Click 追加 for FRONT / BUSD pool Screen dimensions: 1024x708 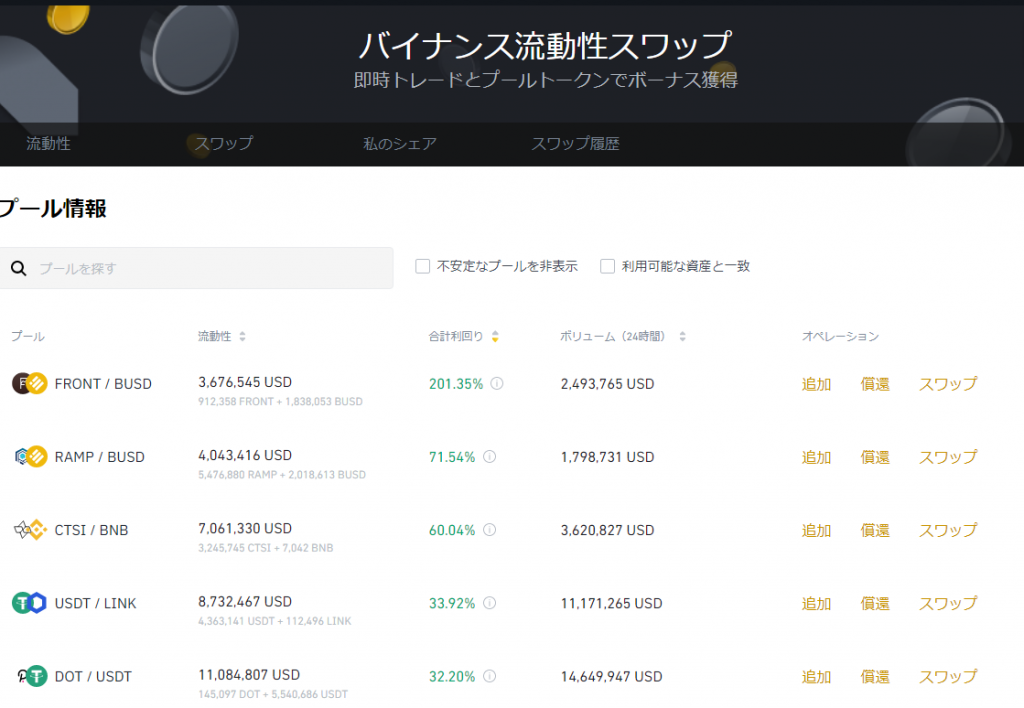tap(816, 384)
